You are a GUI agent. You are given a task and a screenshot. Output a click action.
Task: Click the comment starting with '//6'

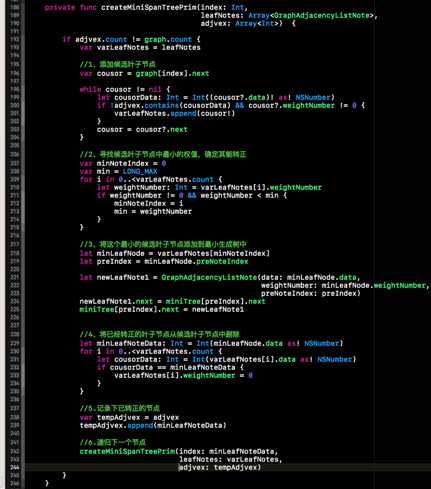coord(113,442)
